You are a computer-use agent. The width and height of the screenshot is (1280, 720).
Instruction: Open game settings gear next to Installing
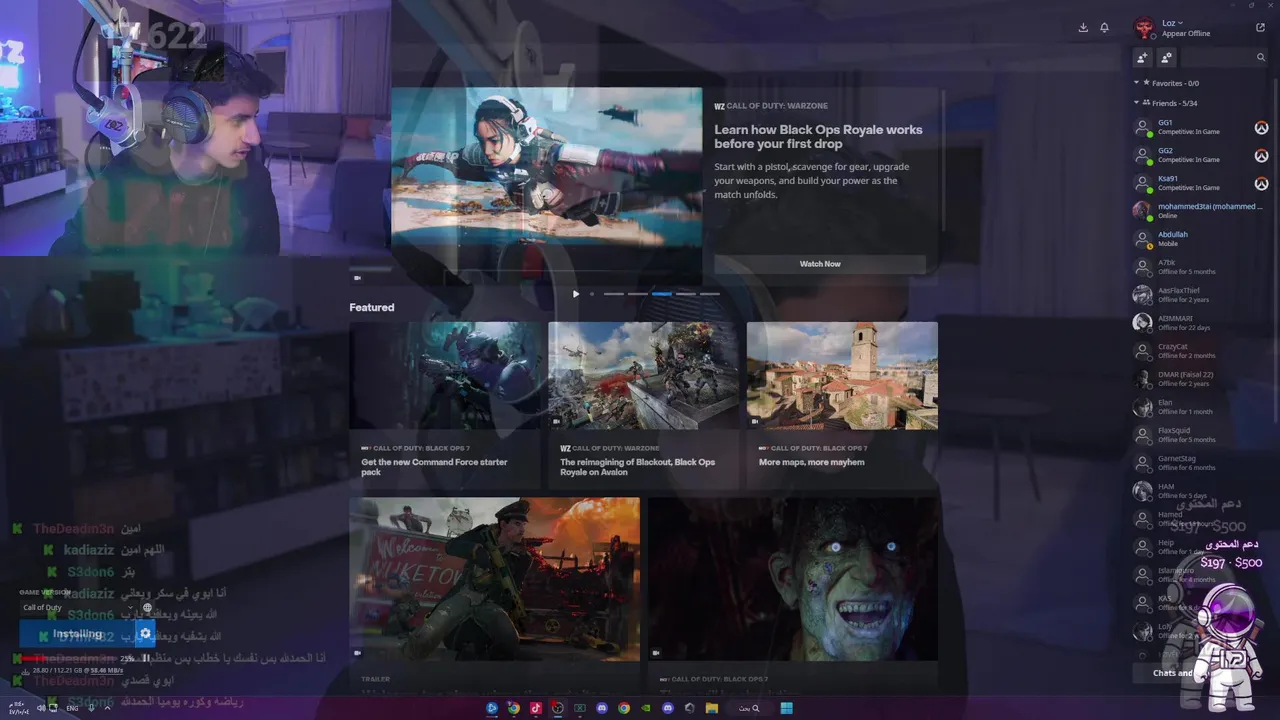[145, 633]
